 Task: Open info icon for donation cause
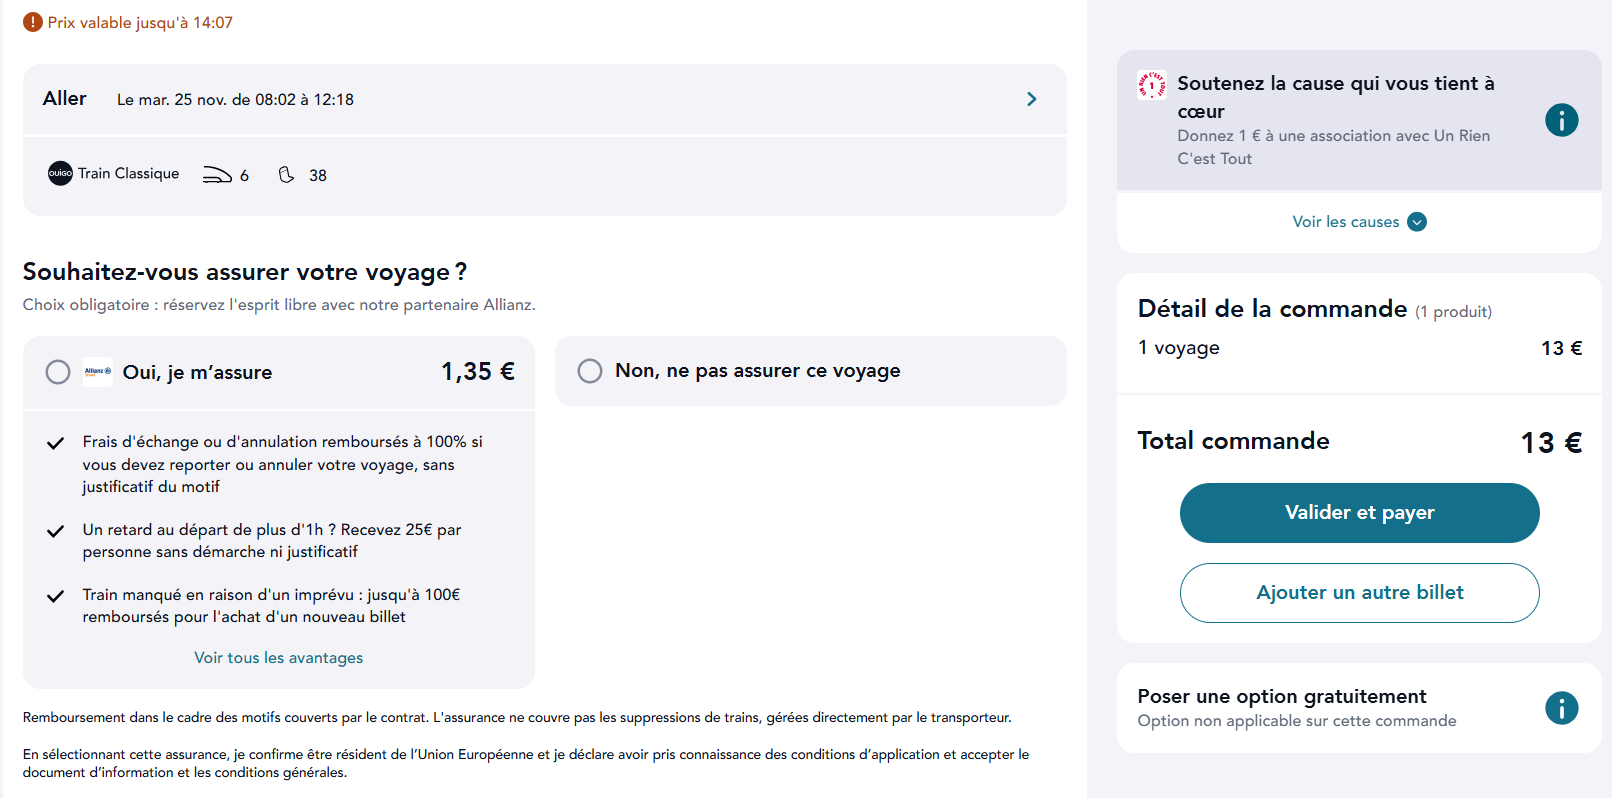[1561, 120]
